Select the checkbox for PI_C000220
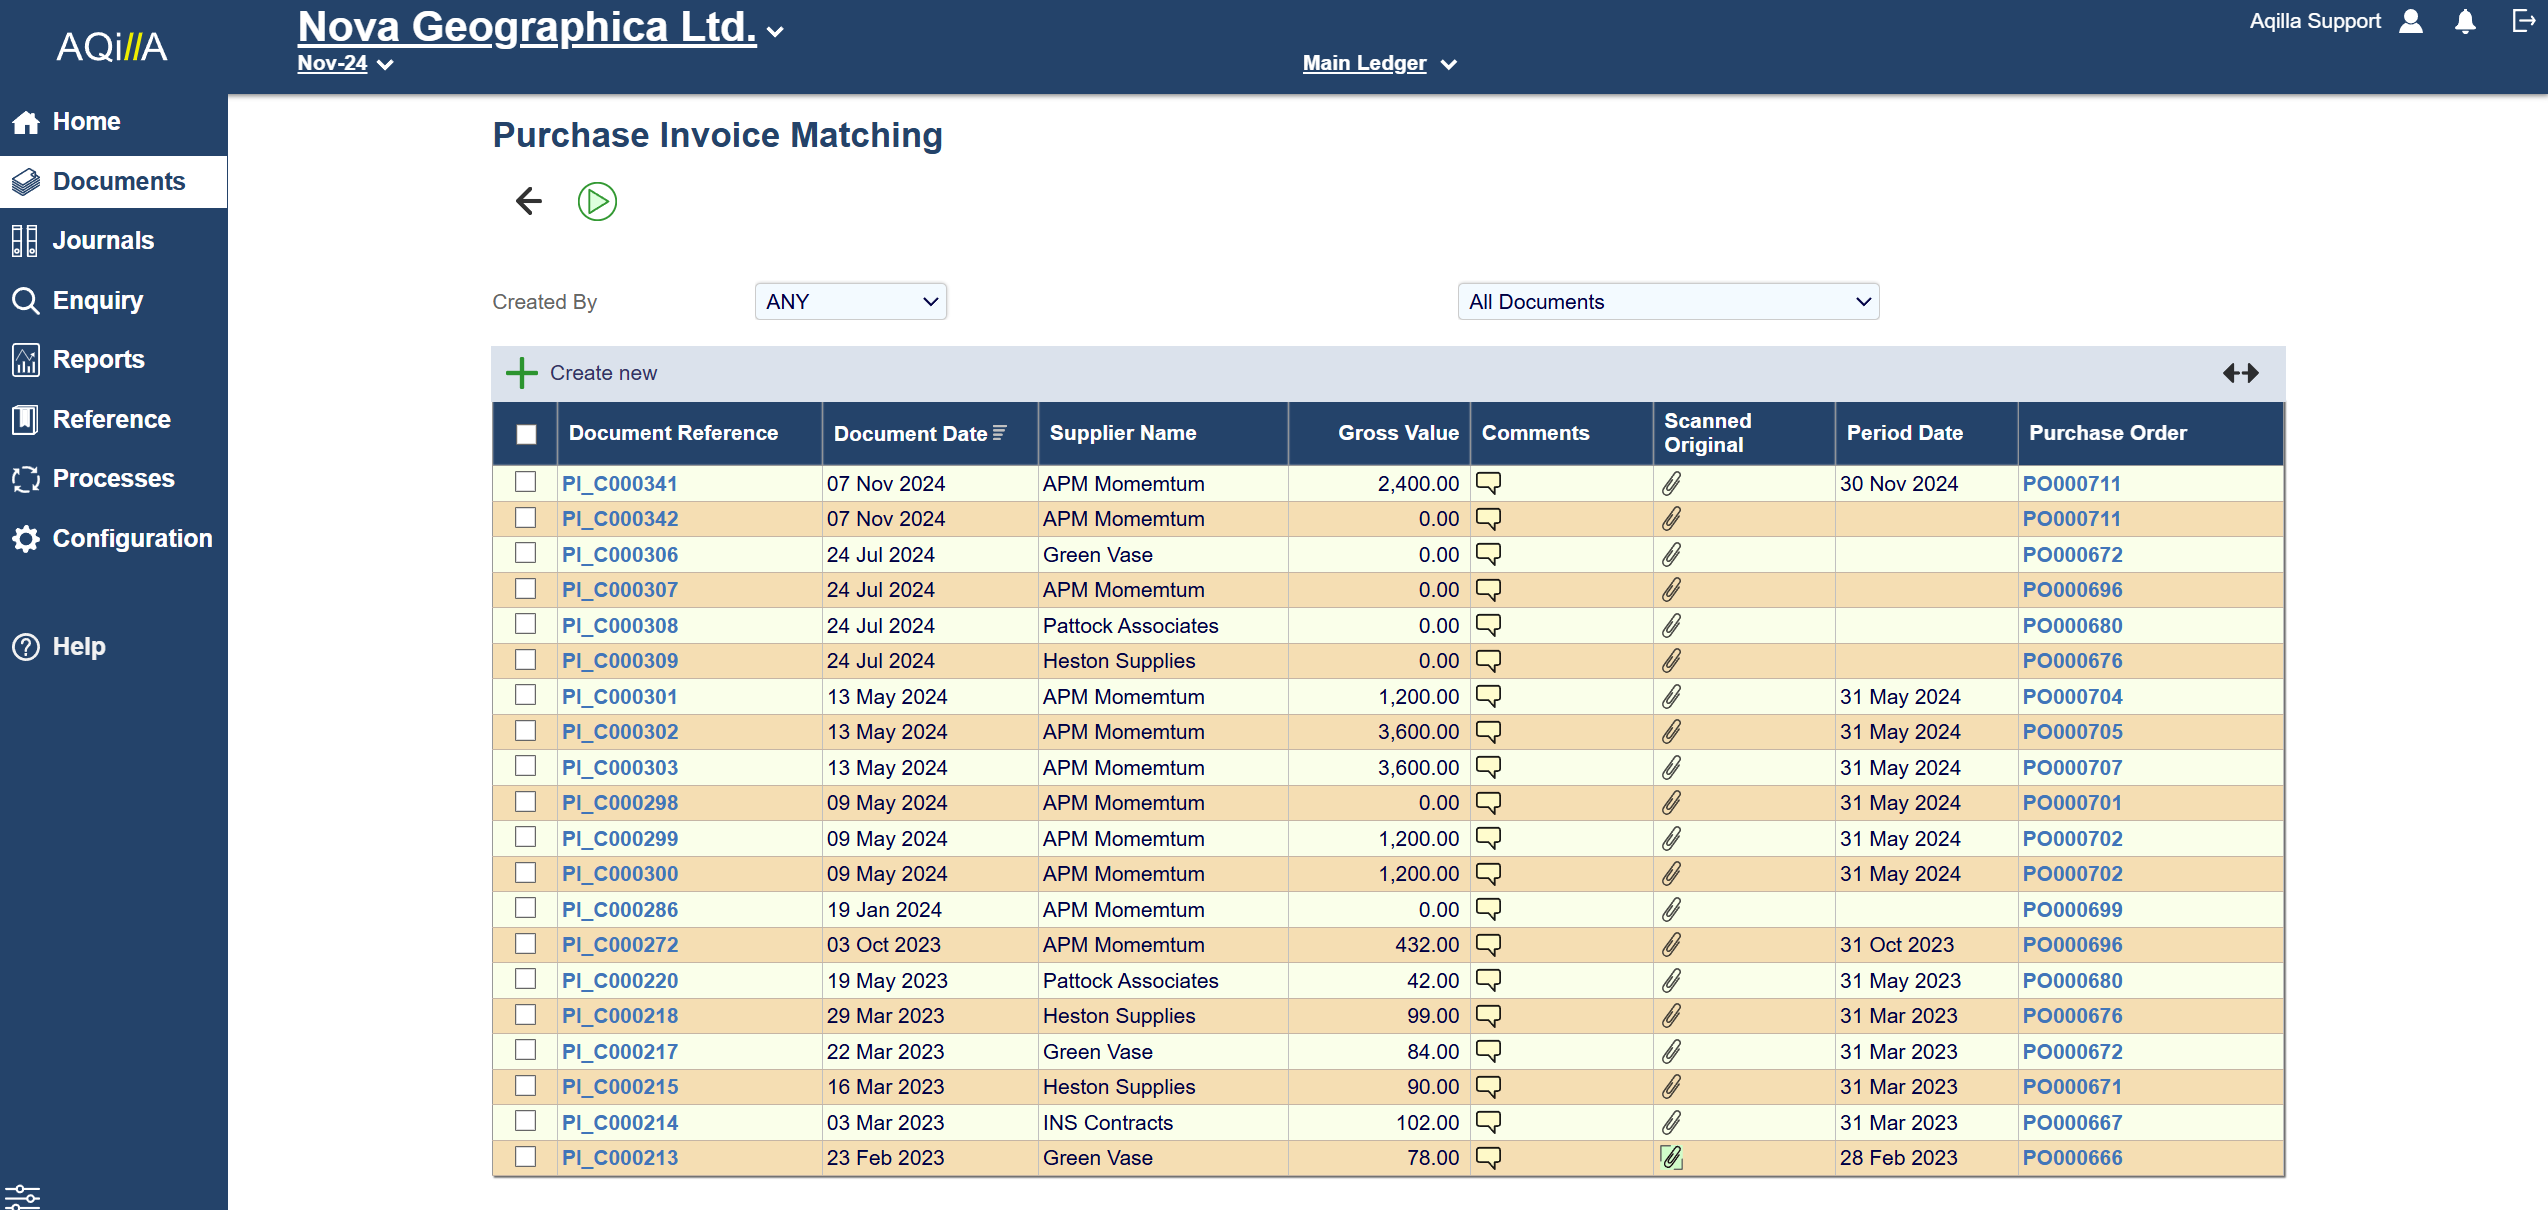This screenshot has width=2548, height=1210. pyautogui.click(x=525, y=979)
